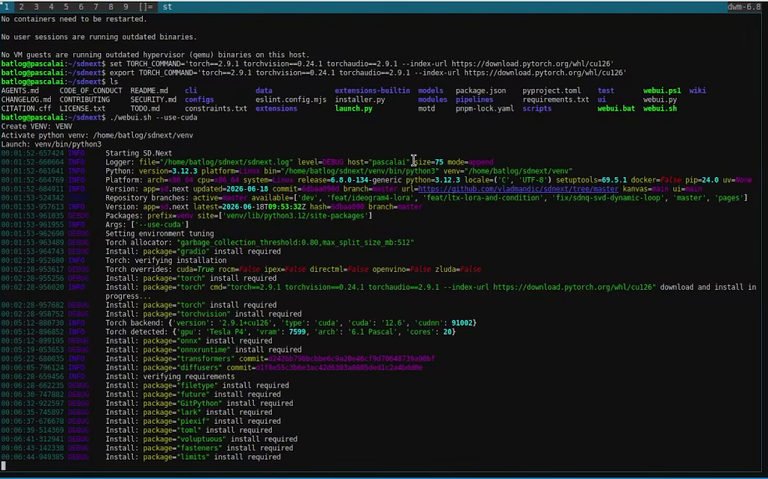Screen dimensions: 768x479
Task: Click the pytorch.org URL in Install cmd line
Action: click(572, 287)
